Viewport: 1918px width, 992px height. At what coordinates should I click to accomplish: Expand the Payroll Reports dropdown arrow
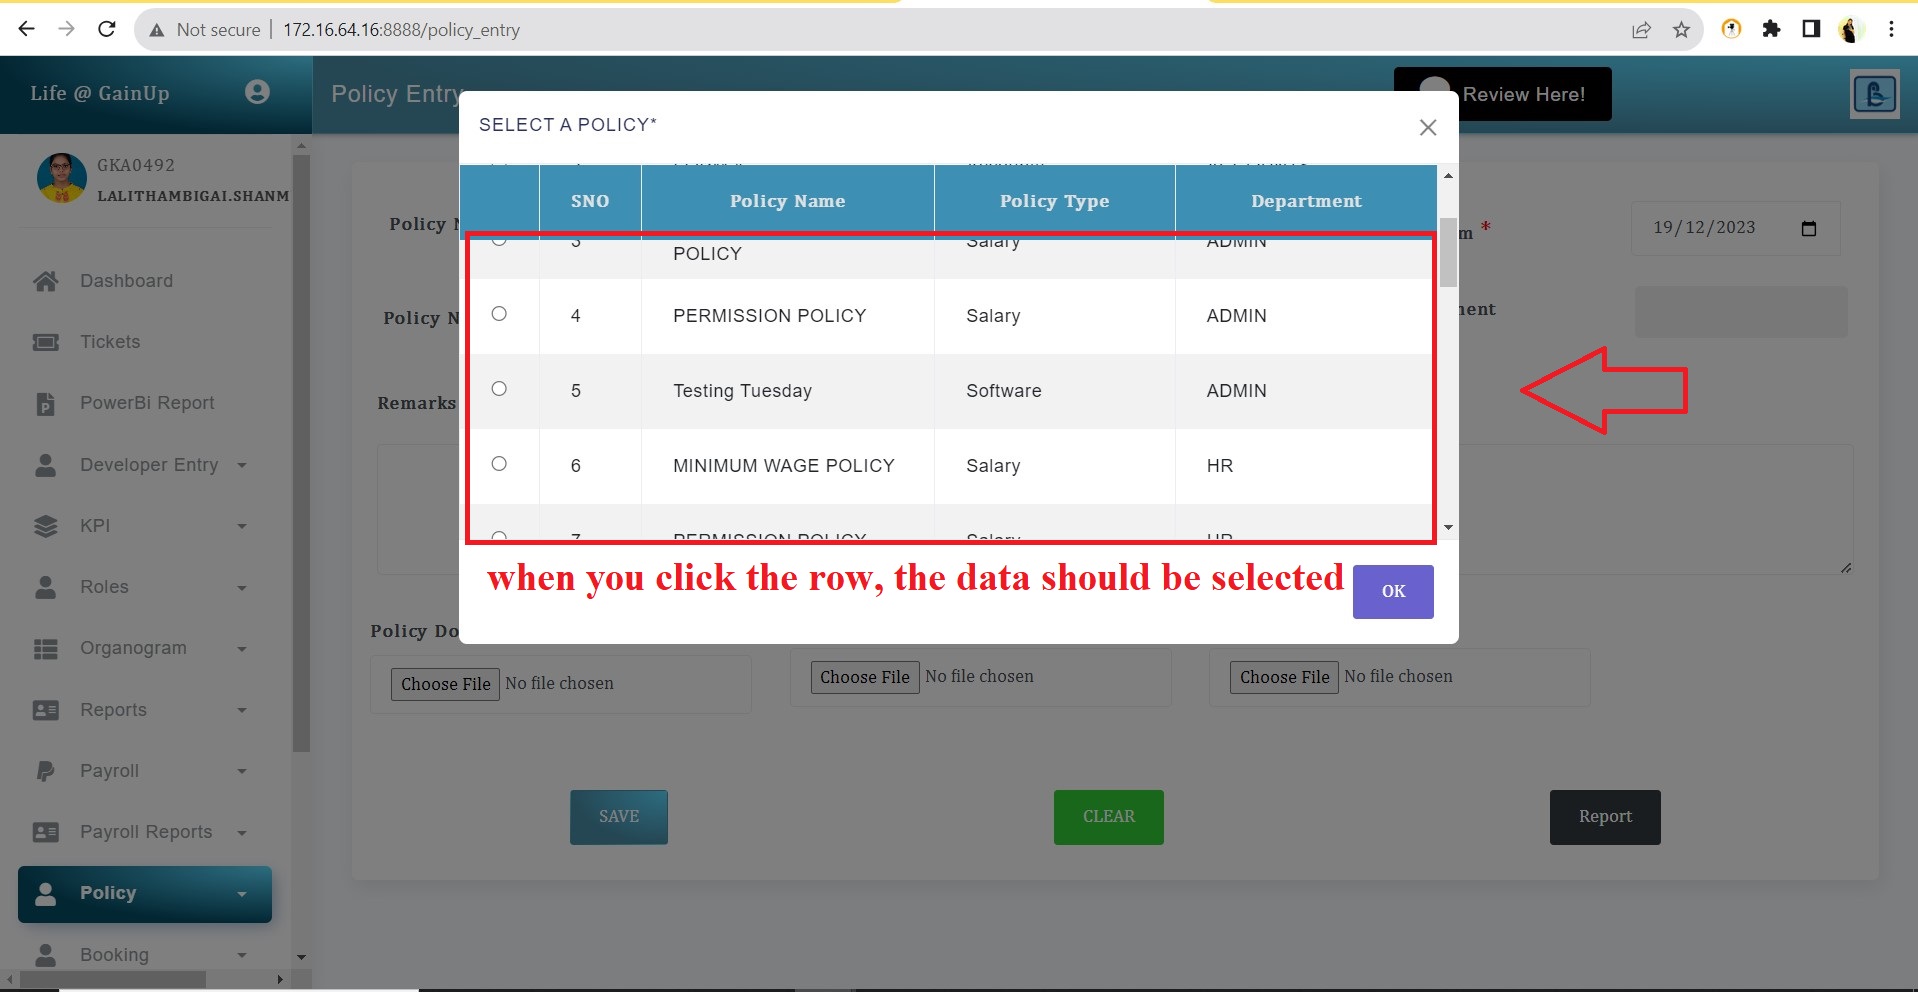(x=242, y=833)
